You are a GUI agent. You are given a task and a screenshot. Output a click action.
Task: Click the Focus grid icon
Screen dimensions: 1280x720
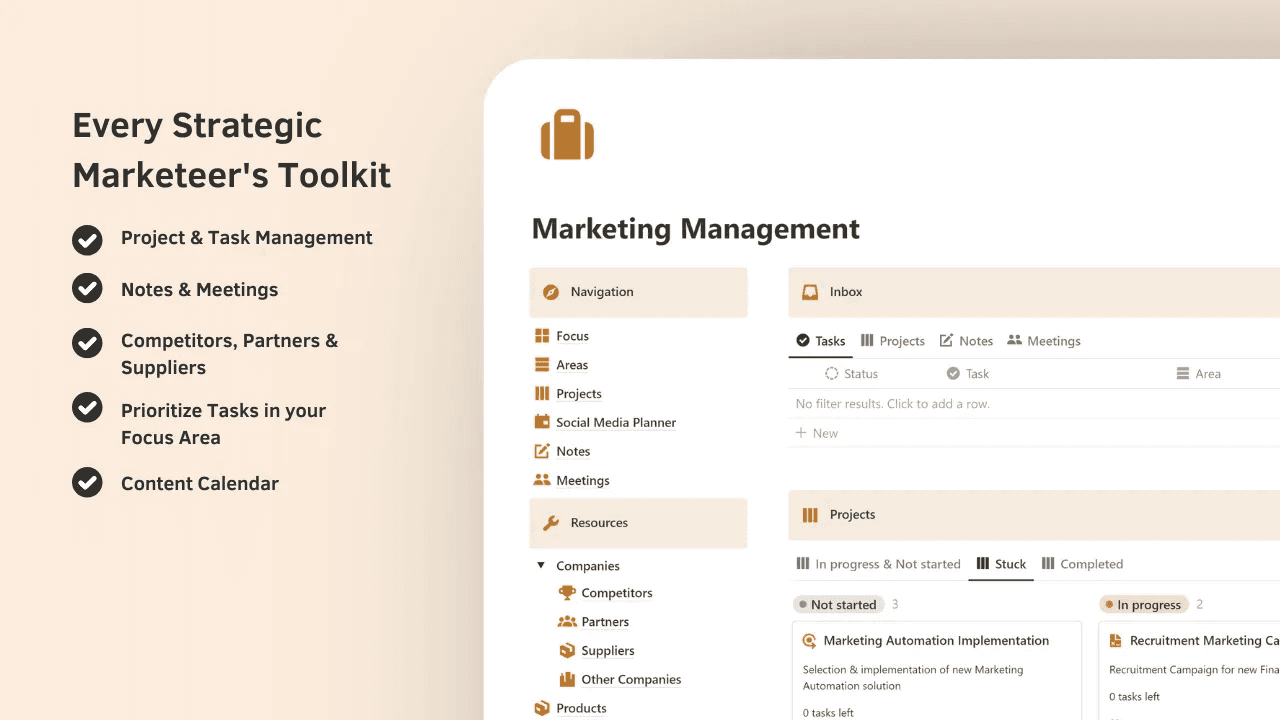(x=542, y=336)
